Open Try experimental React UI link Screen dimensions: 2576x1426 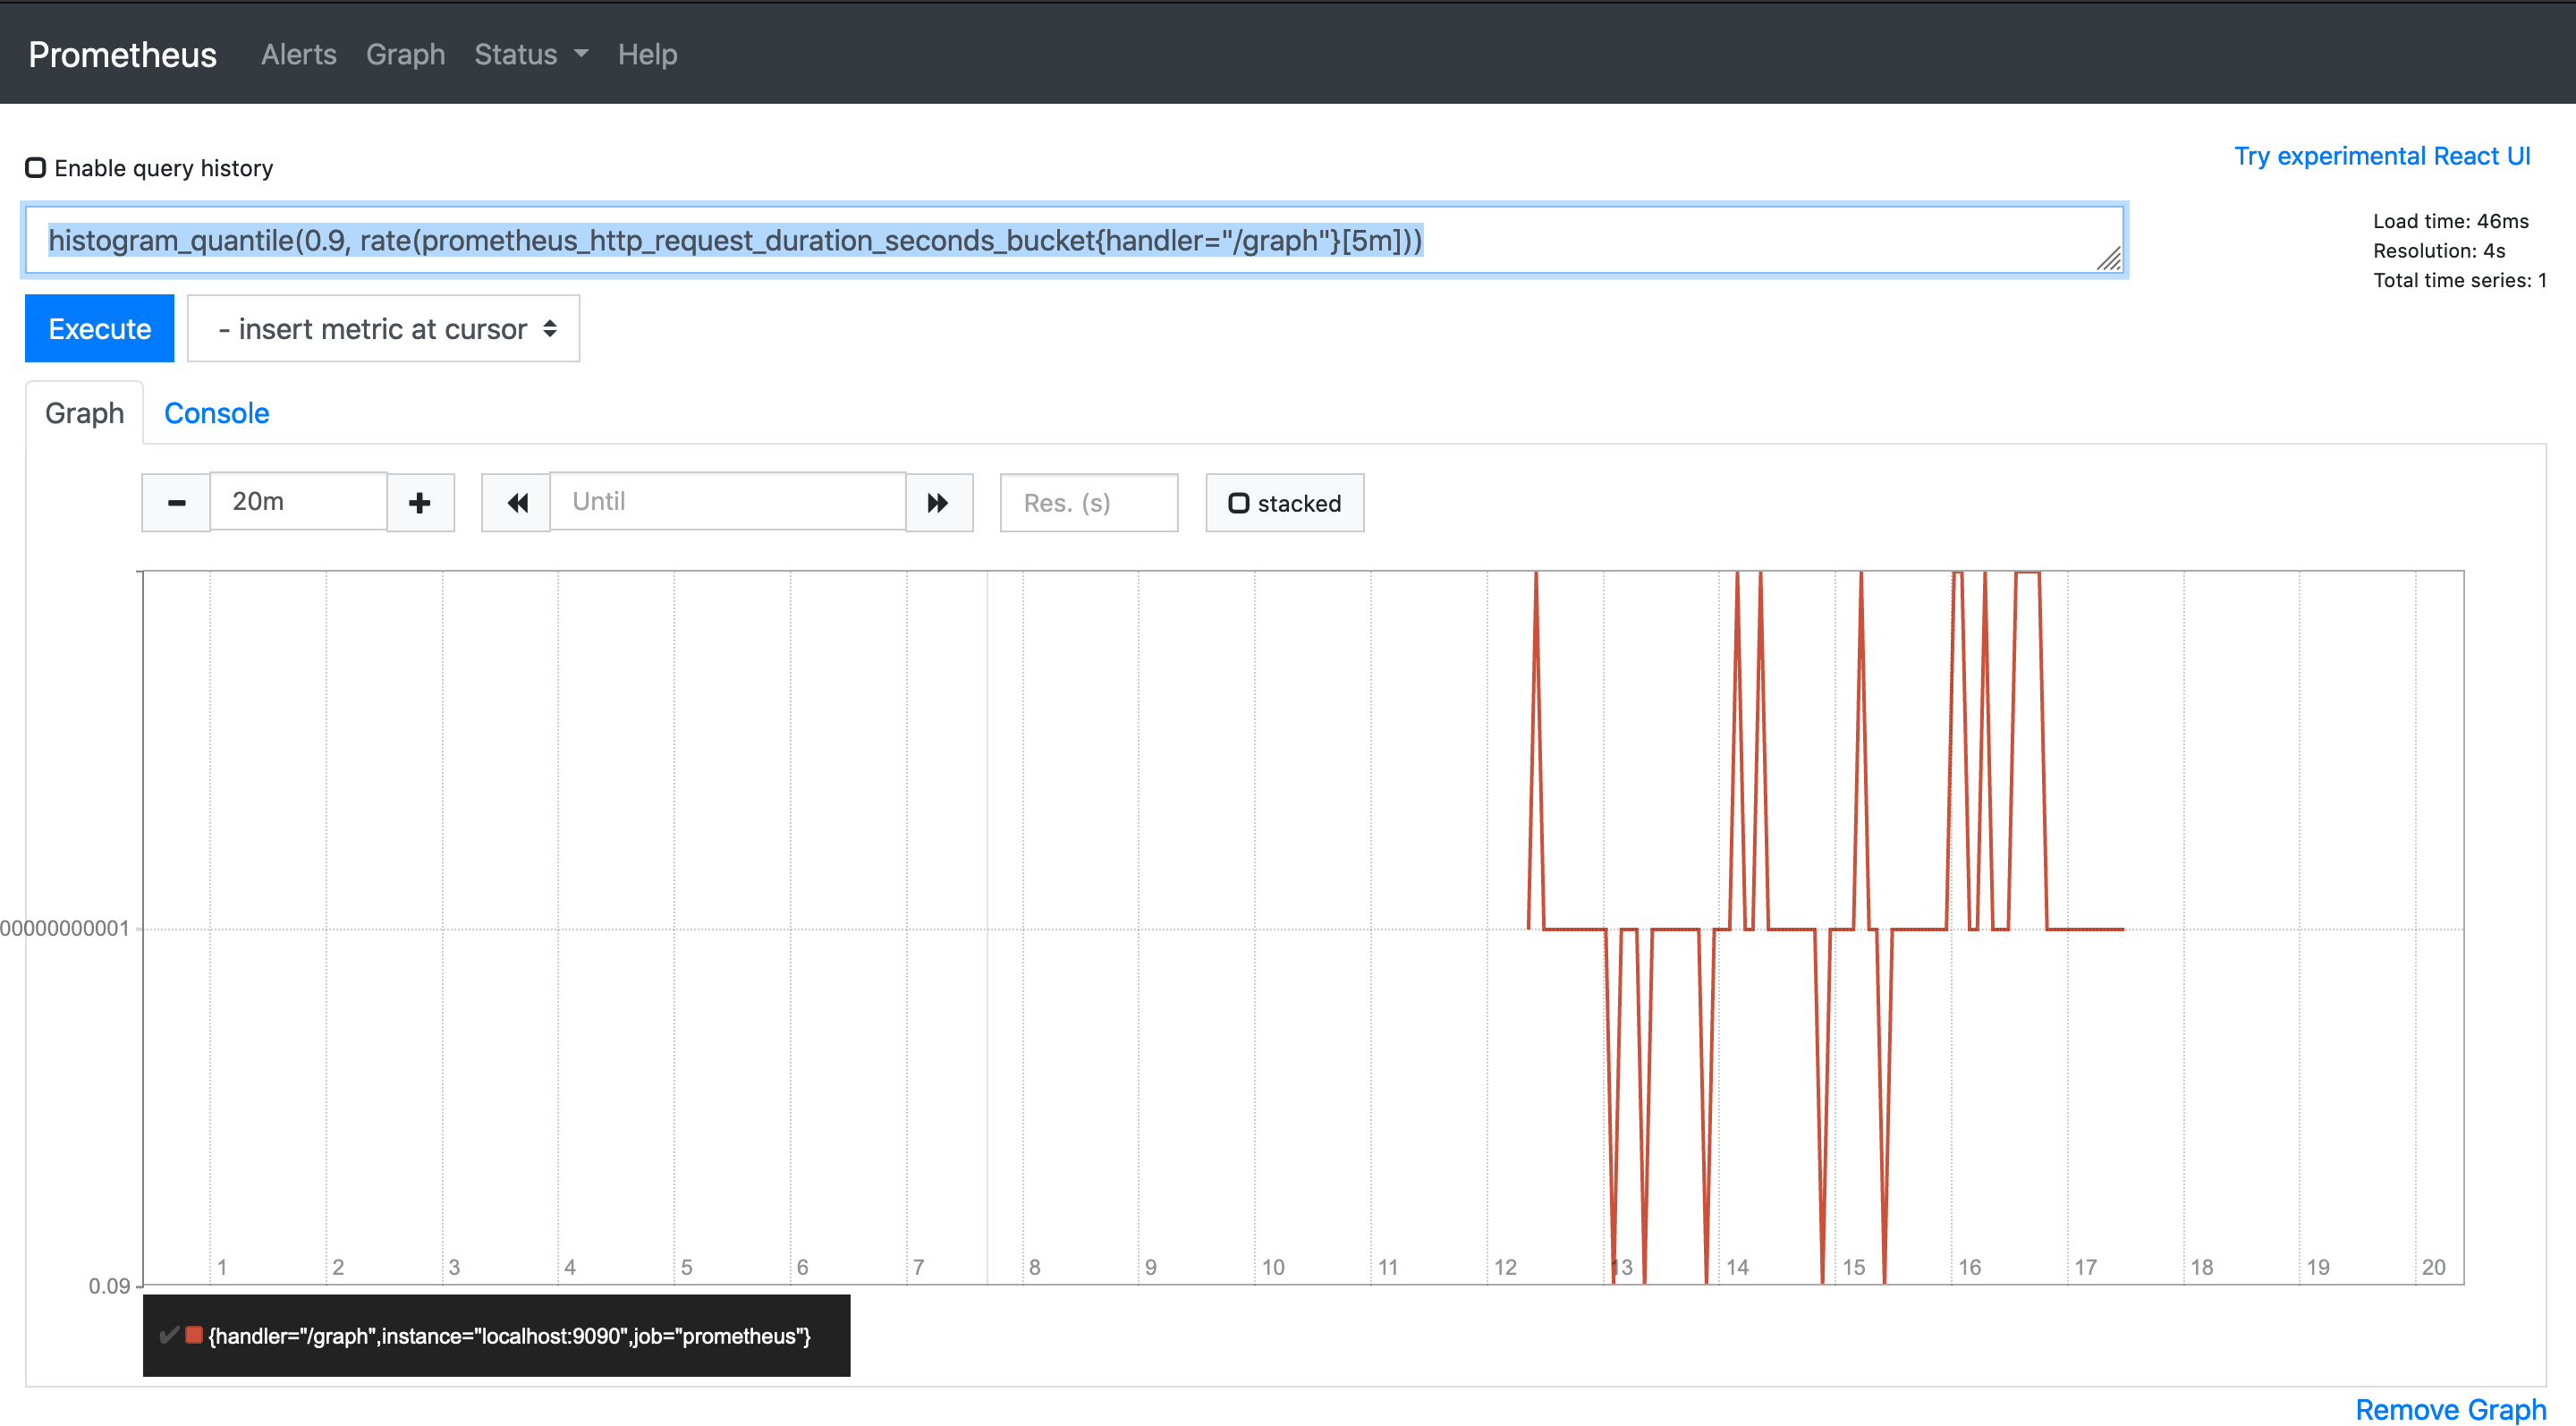pos(2381,156)
